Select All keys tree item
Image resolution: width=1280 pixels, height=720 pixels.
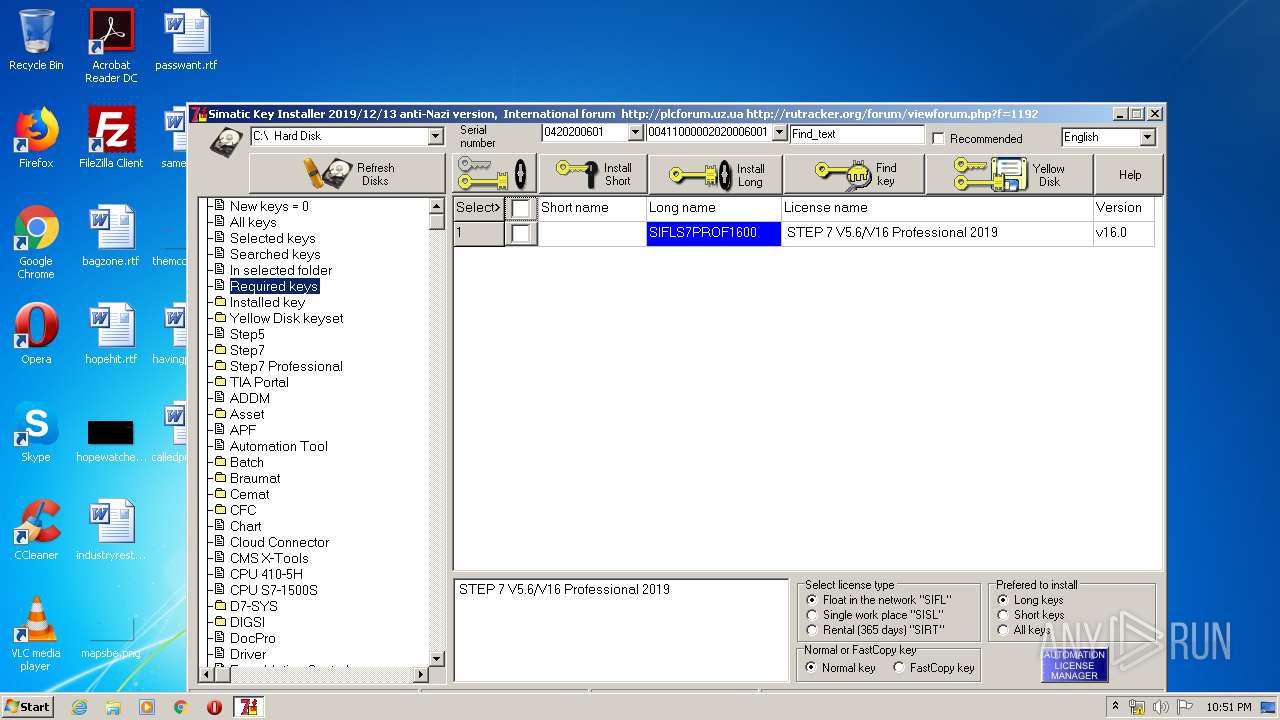click(253, 222)
